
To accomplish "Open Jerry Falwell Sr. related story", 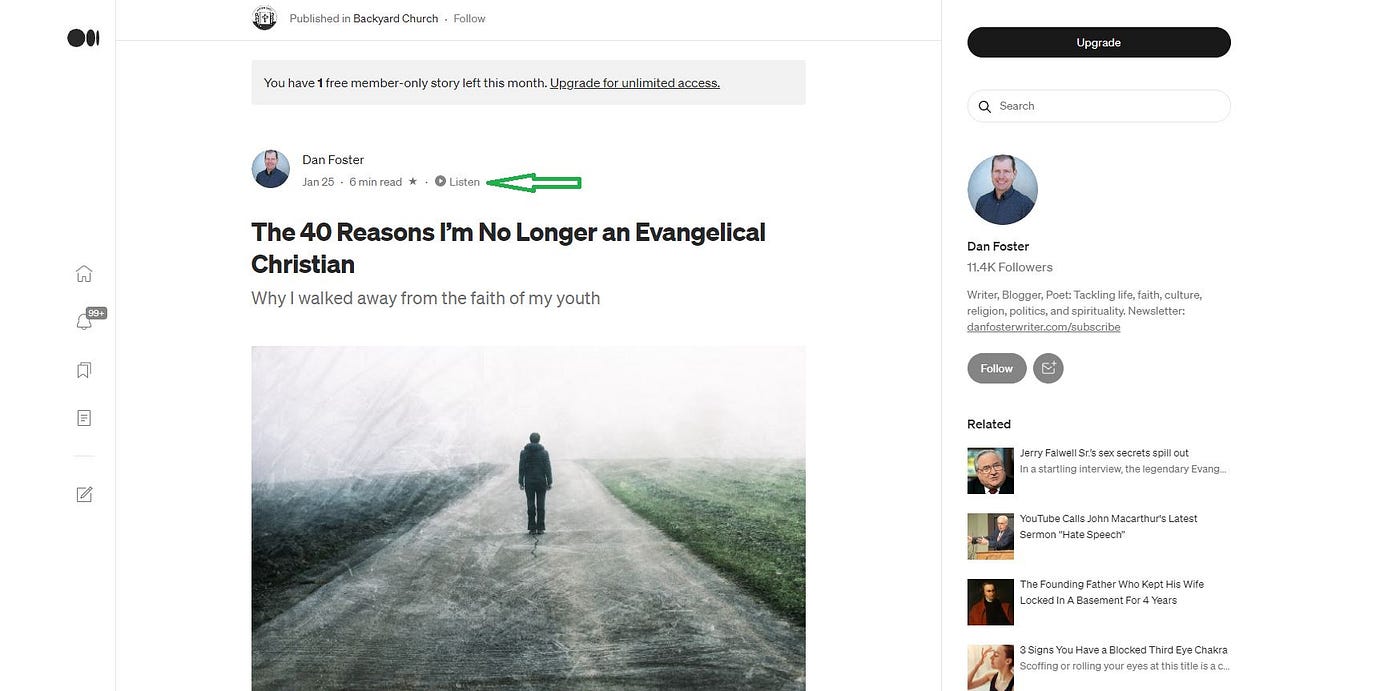I will 1104,453.
